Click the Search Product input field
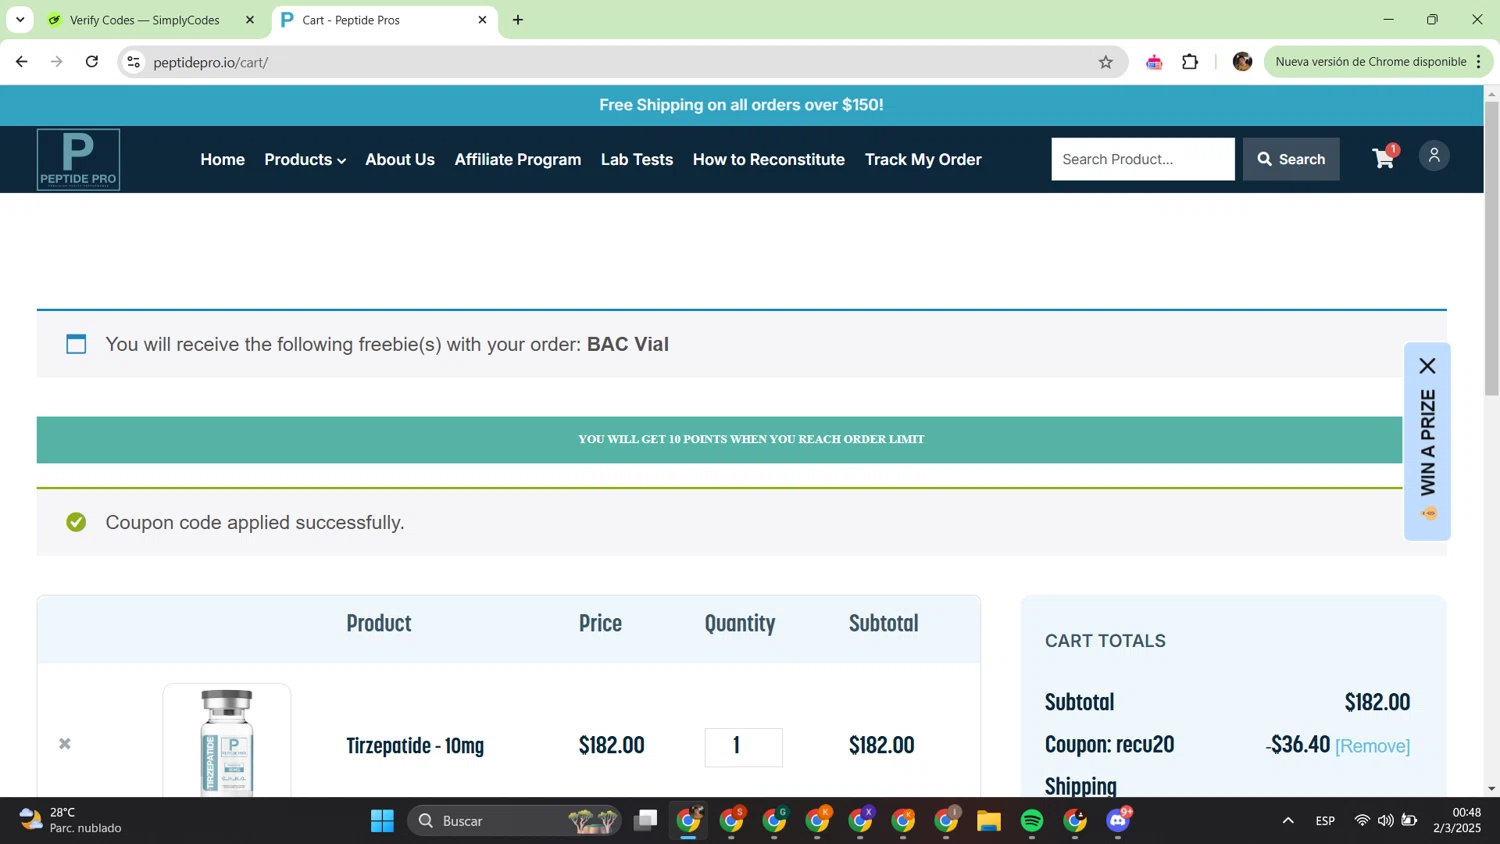Screen dimensions: 1500x844 pyautogui.click(x=1143, y=159)
